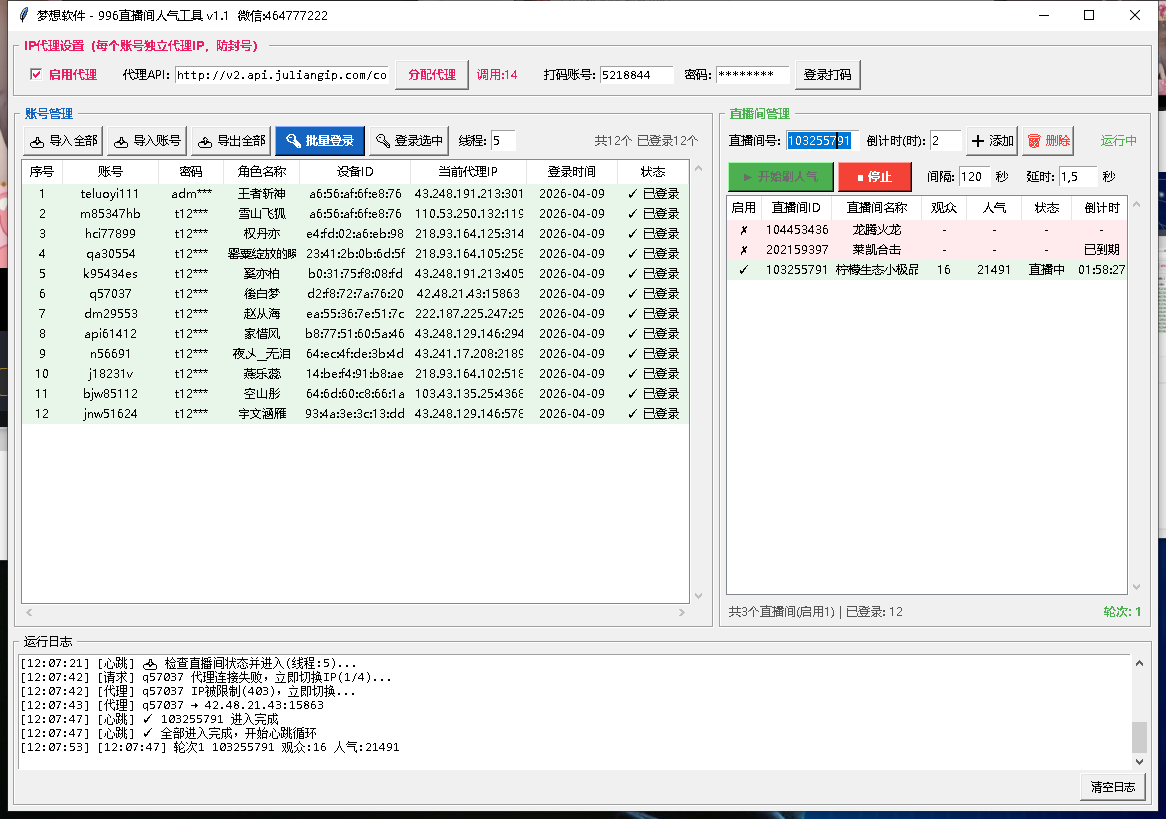Select the 直播间管理 room management section header
The width and height of the screenshot is (1166, 819).
pos(761,113)
